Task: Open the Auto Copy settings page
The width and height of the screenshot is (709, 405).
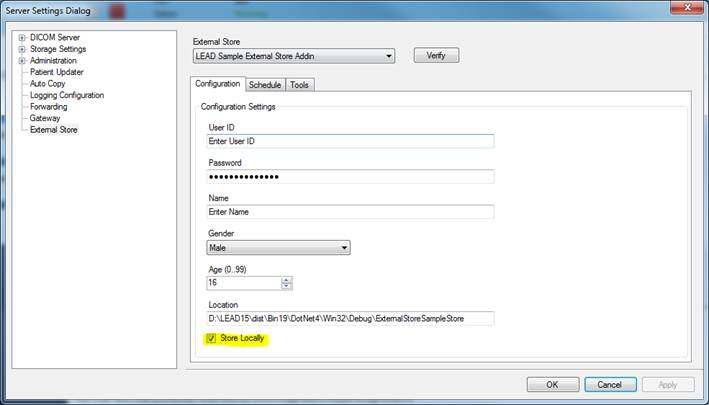Action: click(48, 84)
